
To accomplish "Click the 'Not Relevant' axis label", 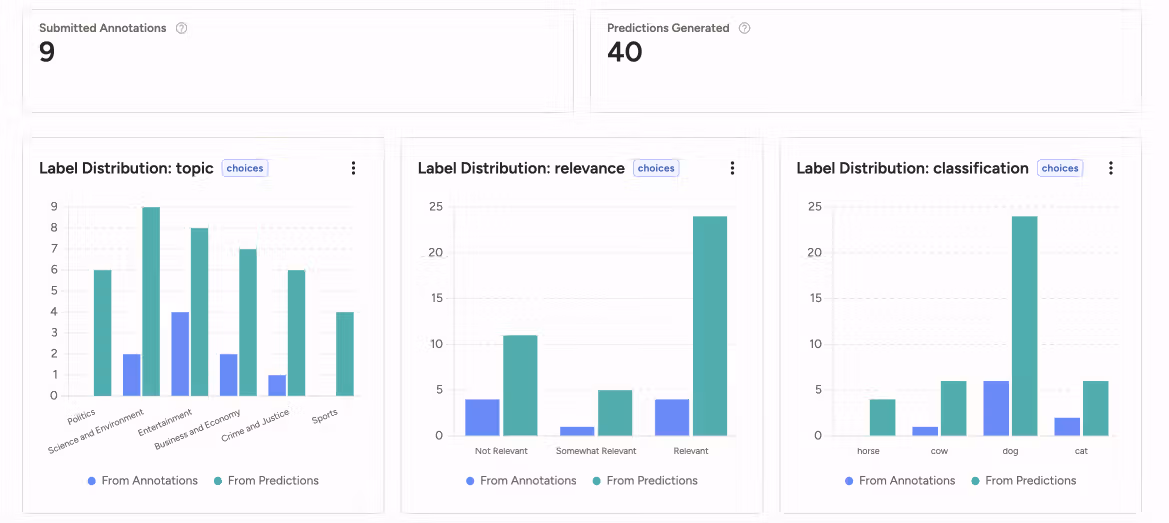I will click(501, 451).
